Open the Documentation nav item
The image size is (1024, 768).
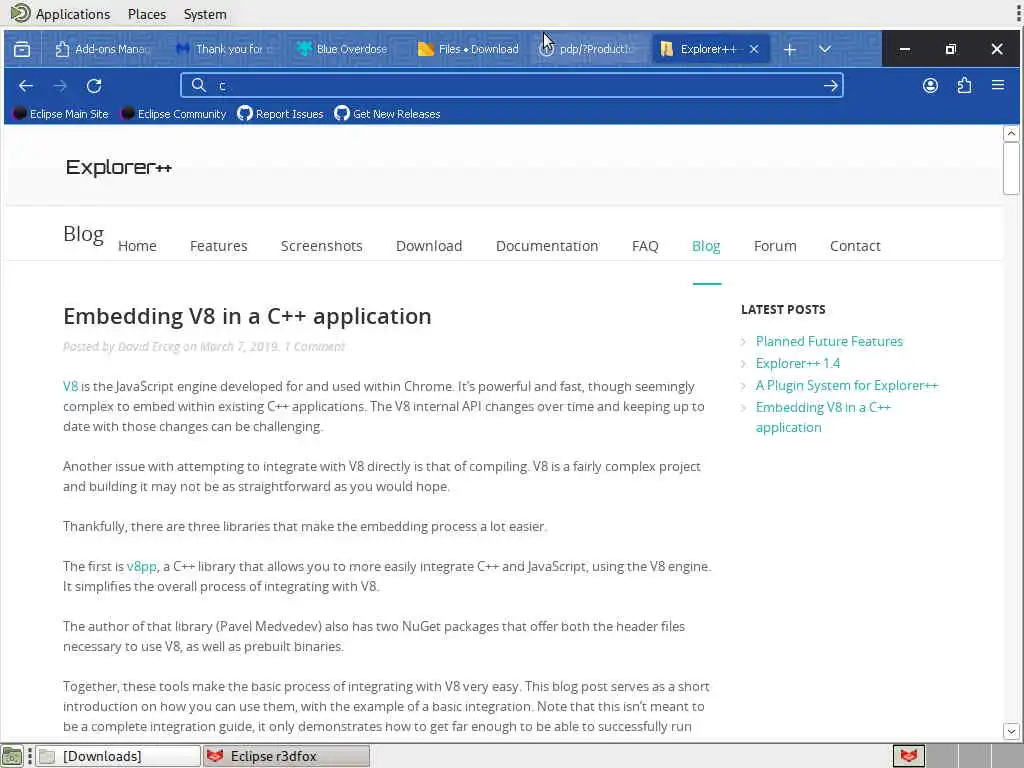pyautogui.click(x=547, y=246)
